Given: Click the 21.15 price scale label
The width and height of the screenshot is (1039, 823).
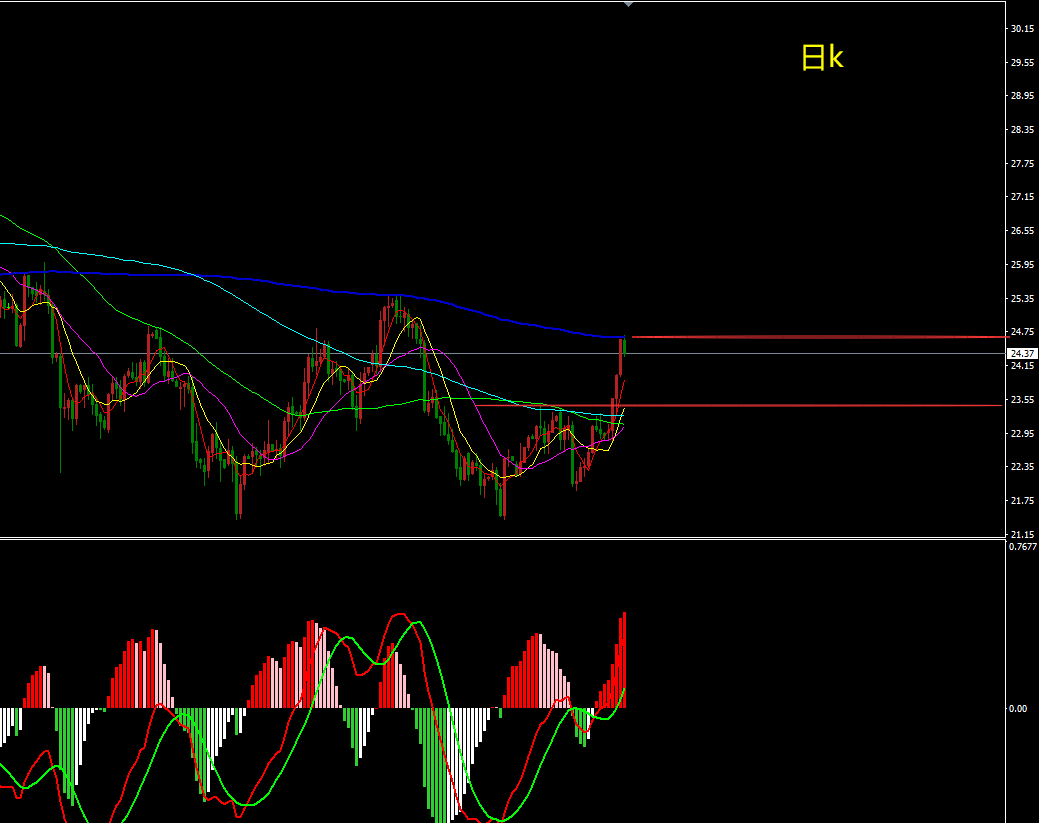Looking at the screenshot, I should pos(1022,534).
